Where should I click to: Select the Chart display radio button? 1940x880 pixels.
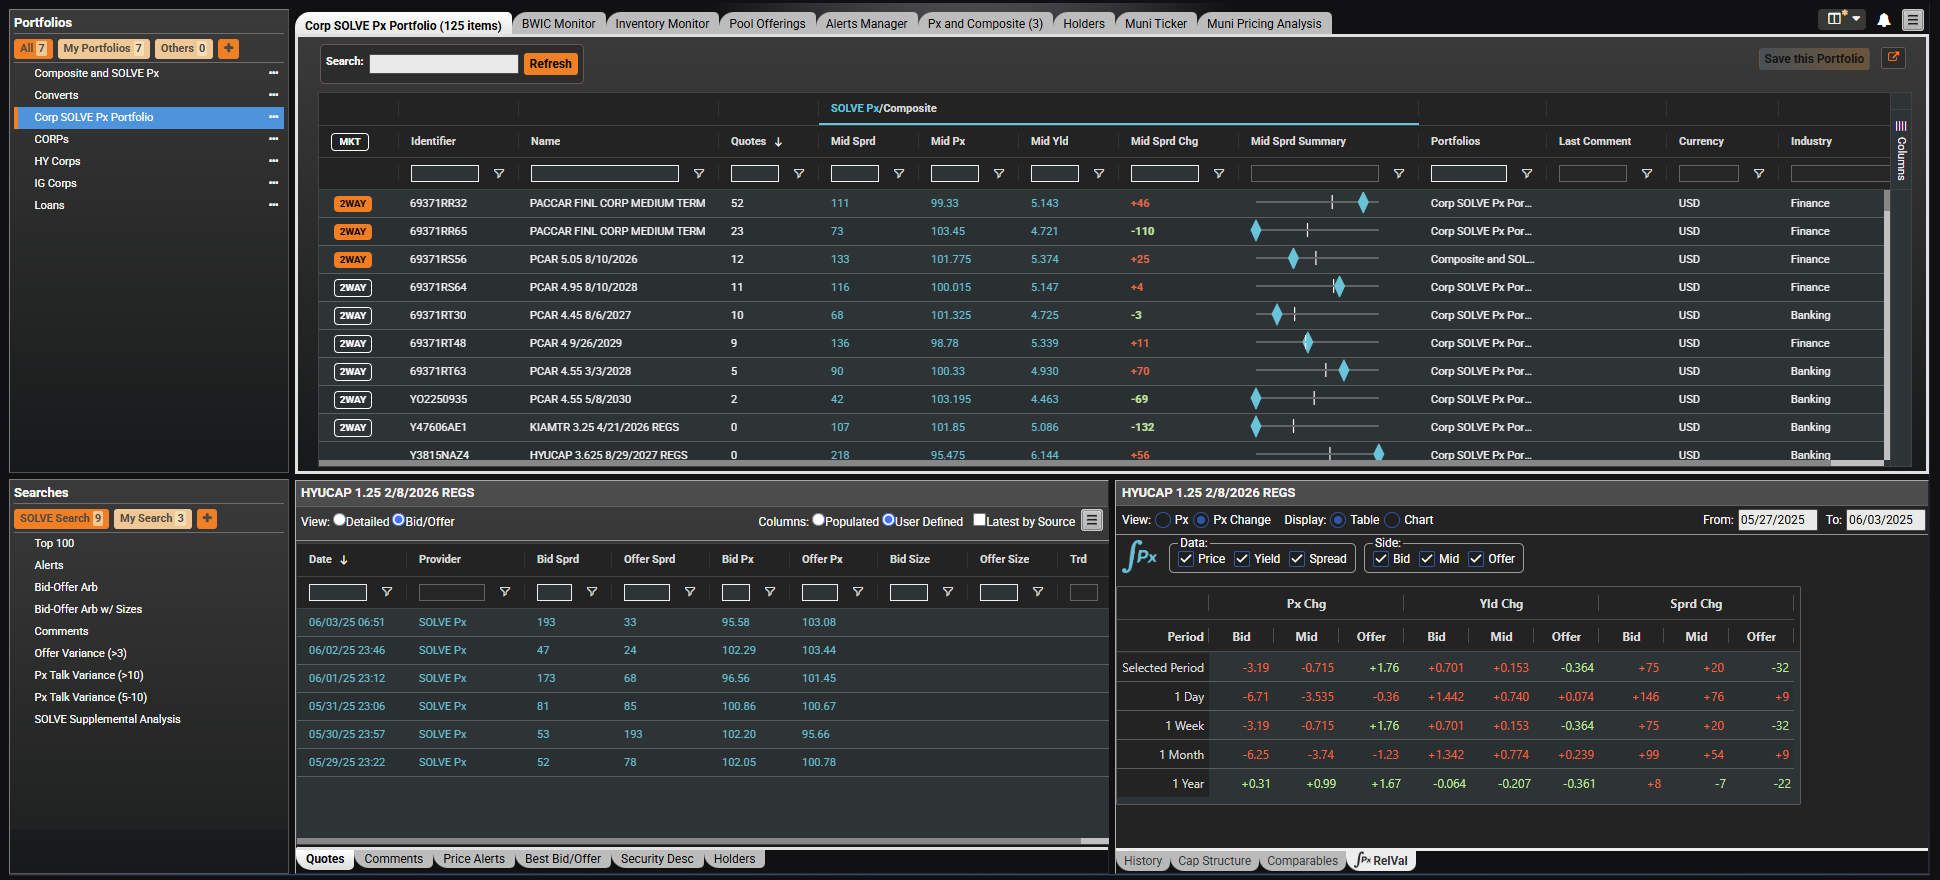pyautogui.click(x=1392, y=520)
